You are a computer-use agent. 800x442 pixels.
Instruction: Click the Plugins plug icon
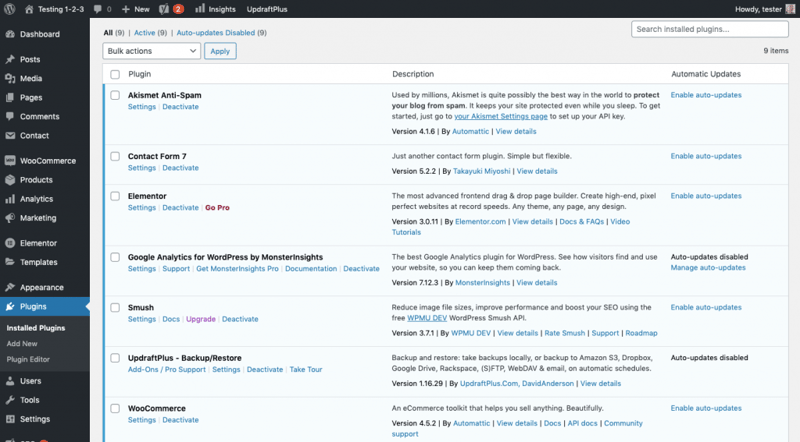pyautogui.click(x=10, y=306)
